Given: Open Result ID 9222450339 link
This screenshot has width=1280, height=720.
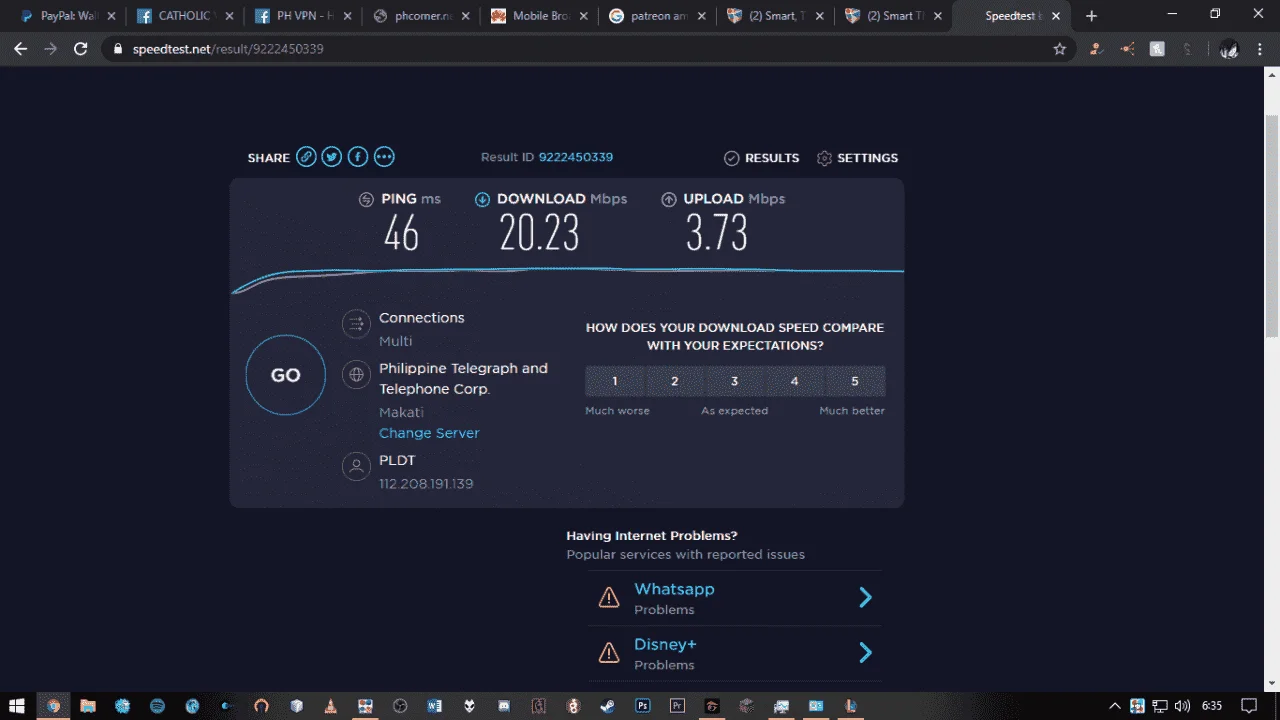Looking at the screenshot, I should pyautogui.click(x=576, y=157).
